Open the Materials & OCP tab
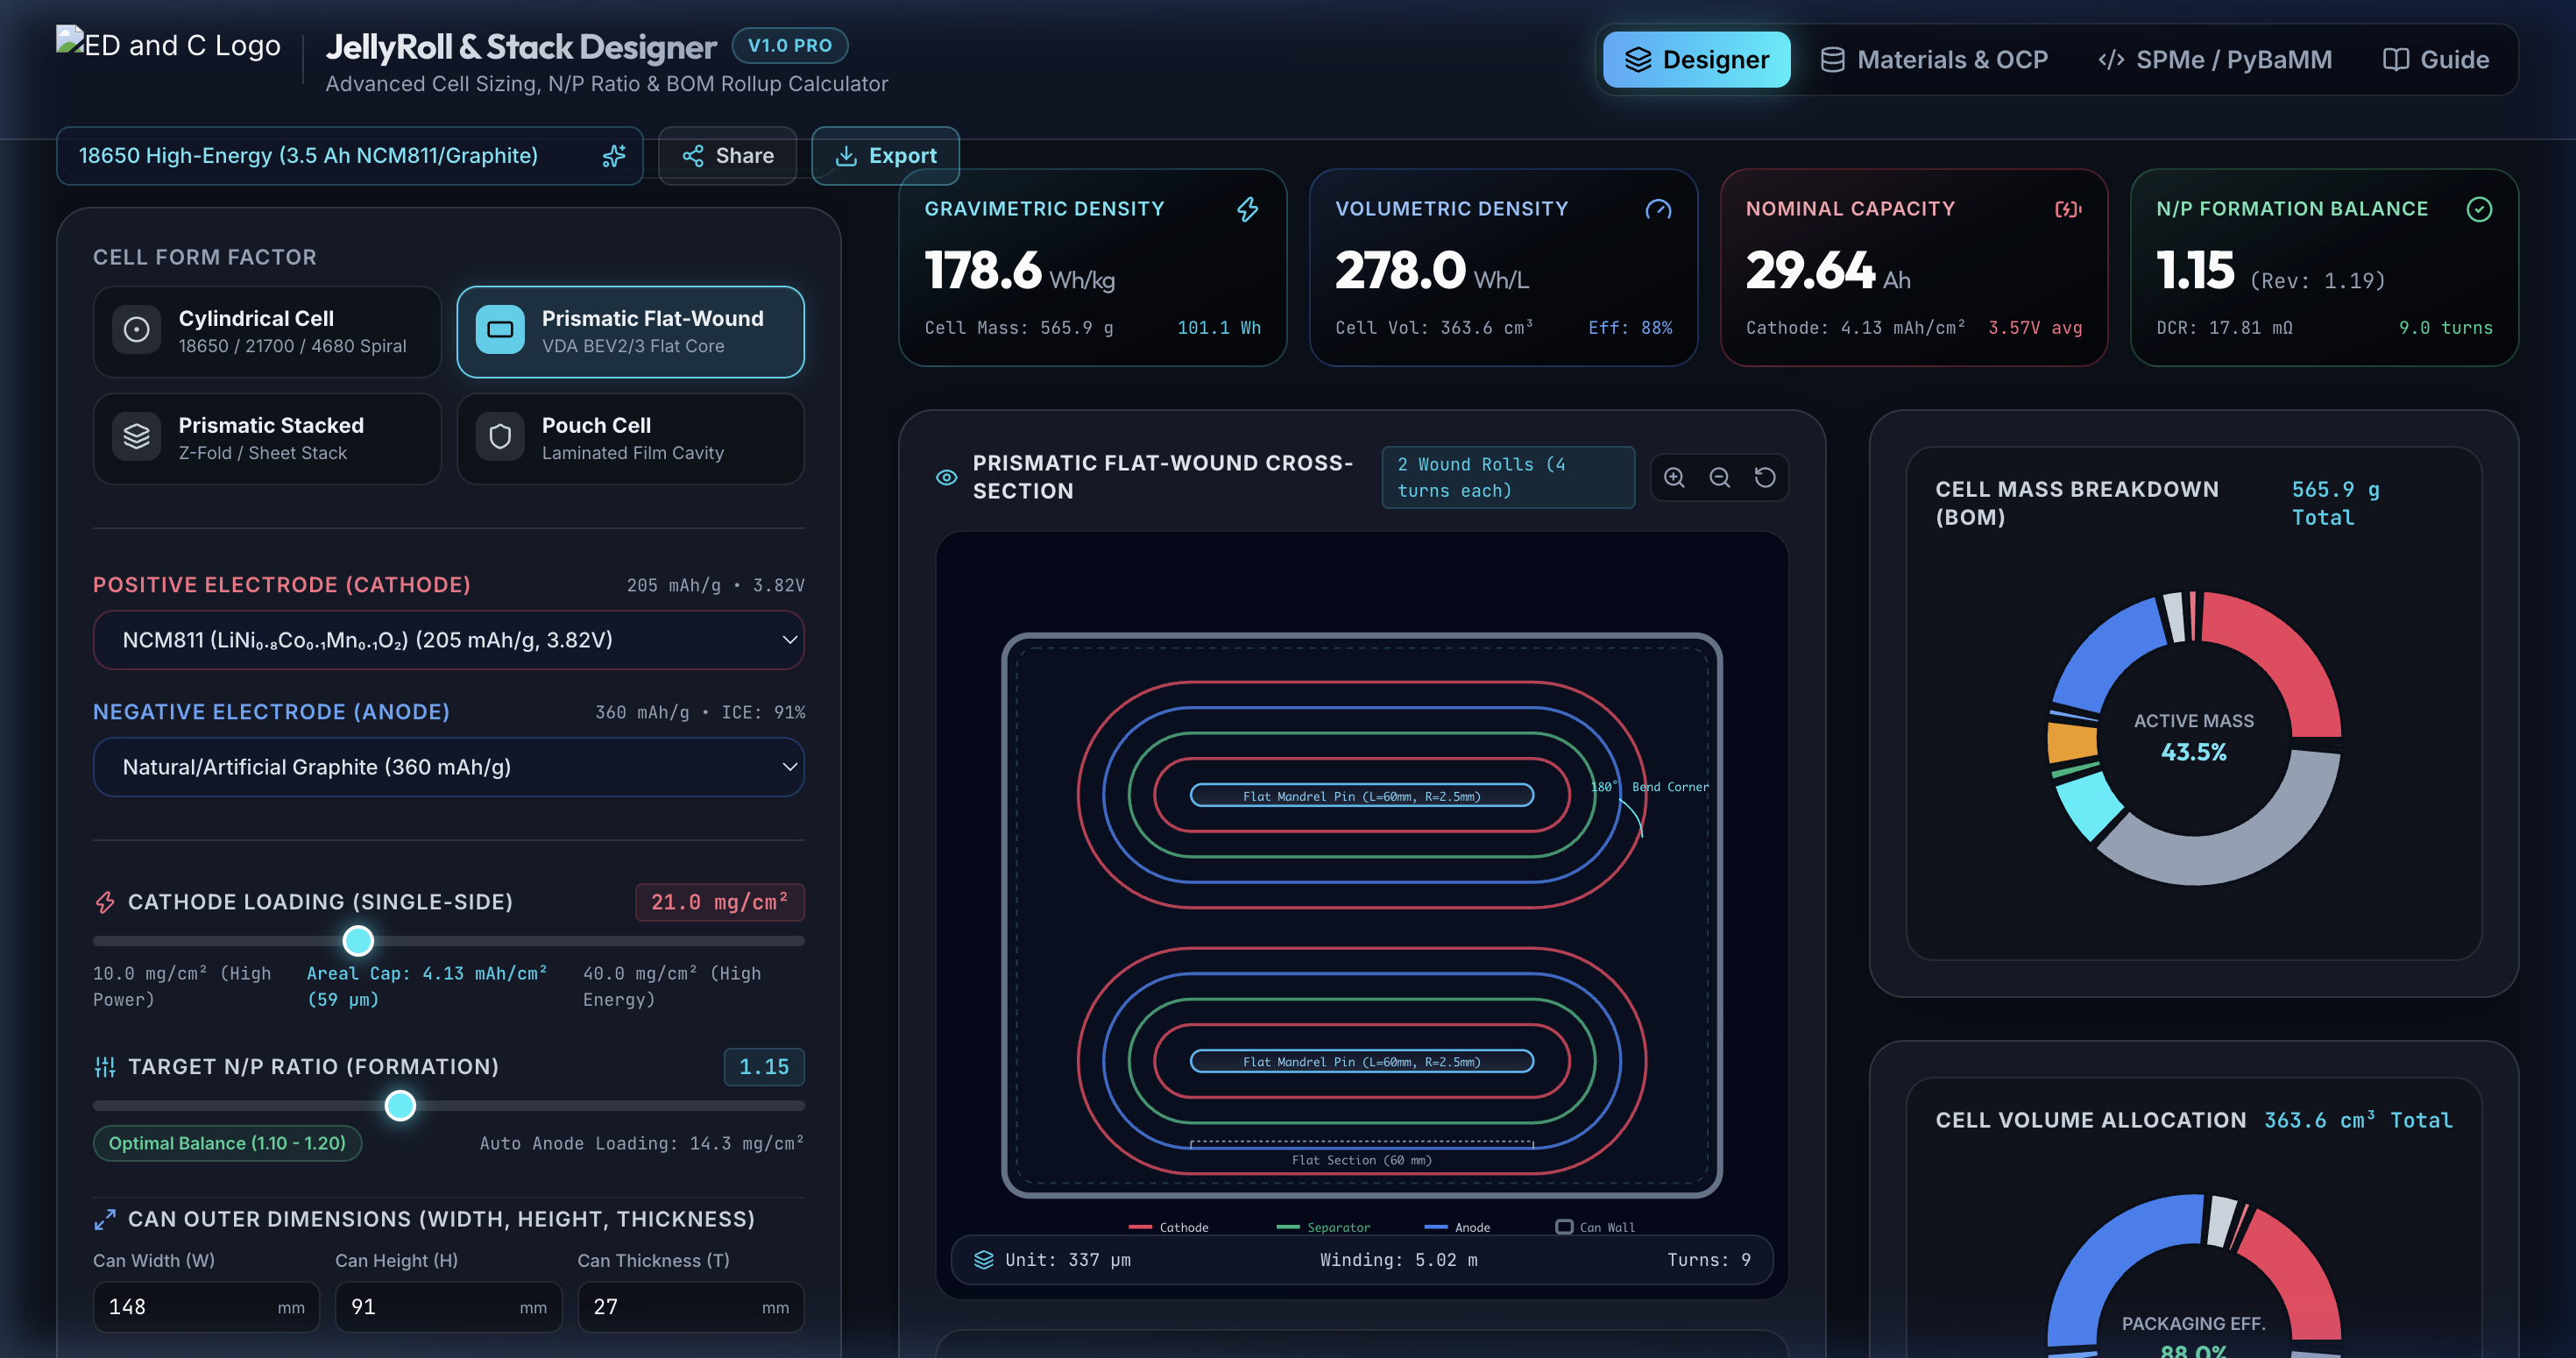Viewport: 2576px width, 1358px height. pyautogui.click(x=1933, y=60)
